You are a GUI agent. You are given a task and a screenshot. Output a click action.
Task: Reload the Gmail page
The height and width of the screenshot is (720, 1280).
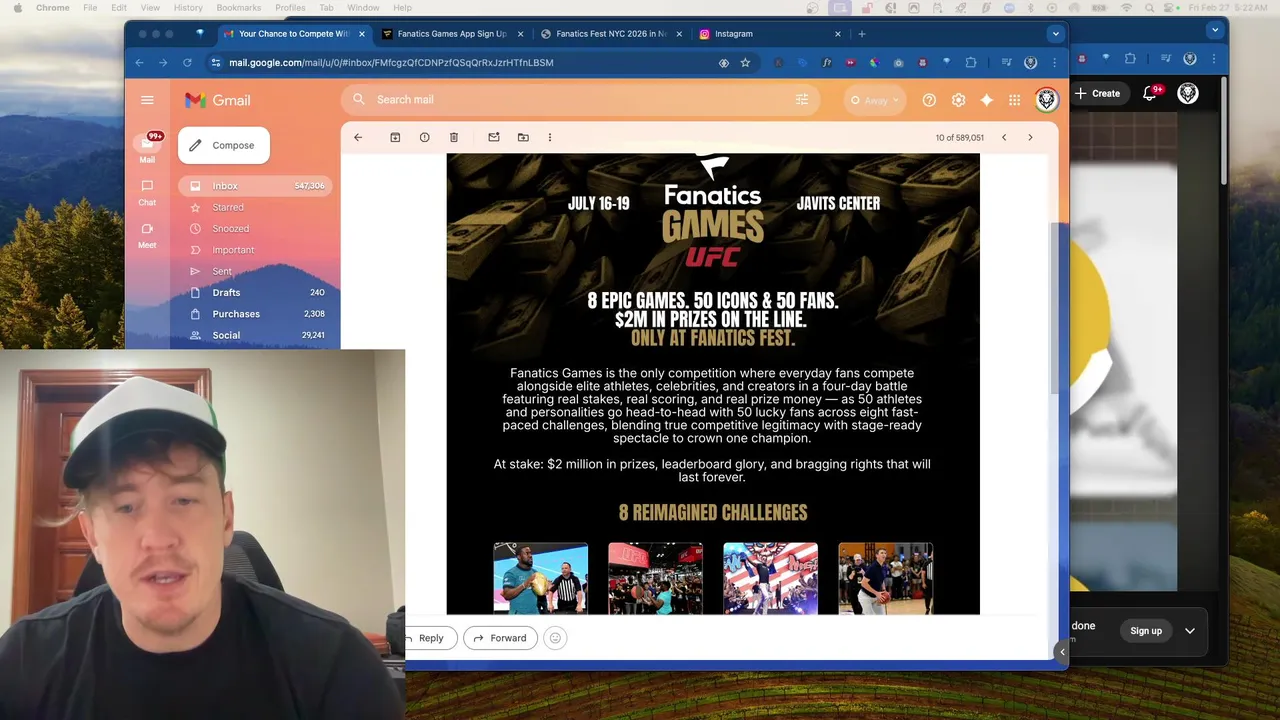[x=187, y=62]
